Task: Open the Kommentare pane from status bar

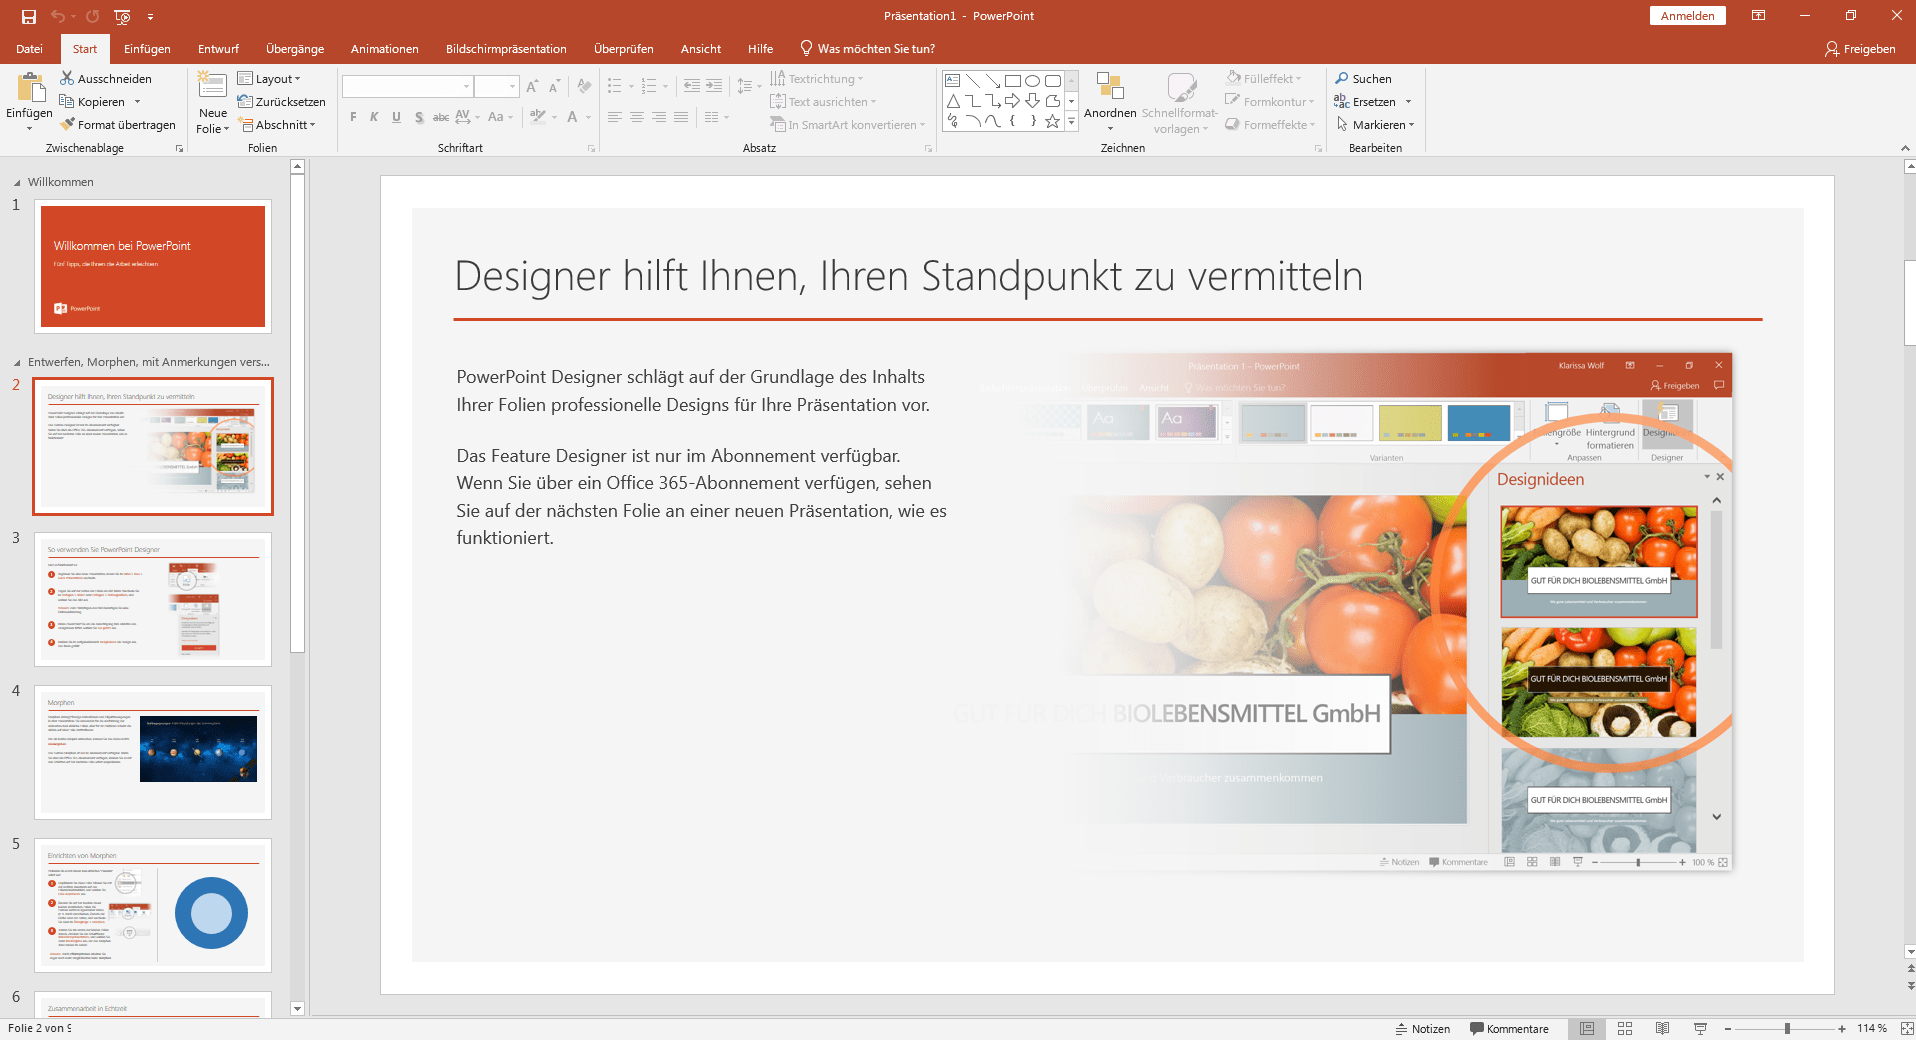Action: coord(1510,1028)
